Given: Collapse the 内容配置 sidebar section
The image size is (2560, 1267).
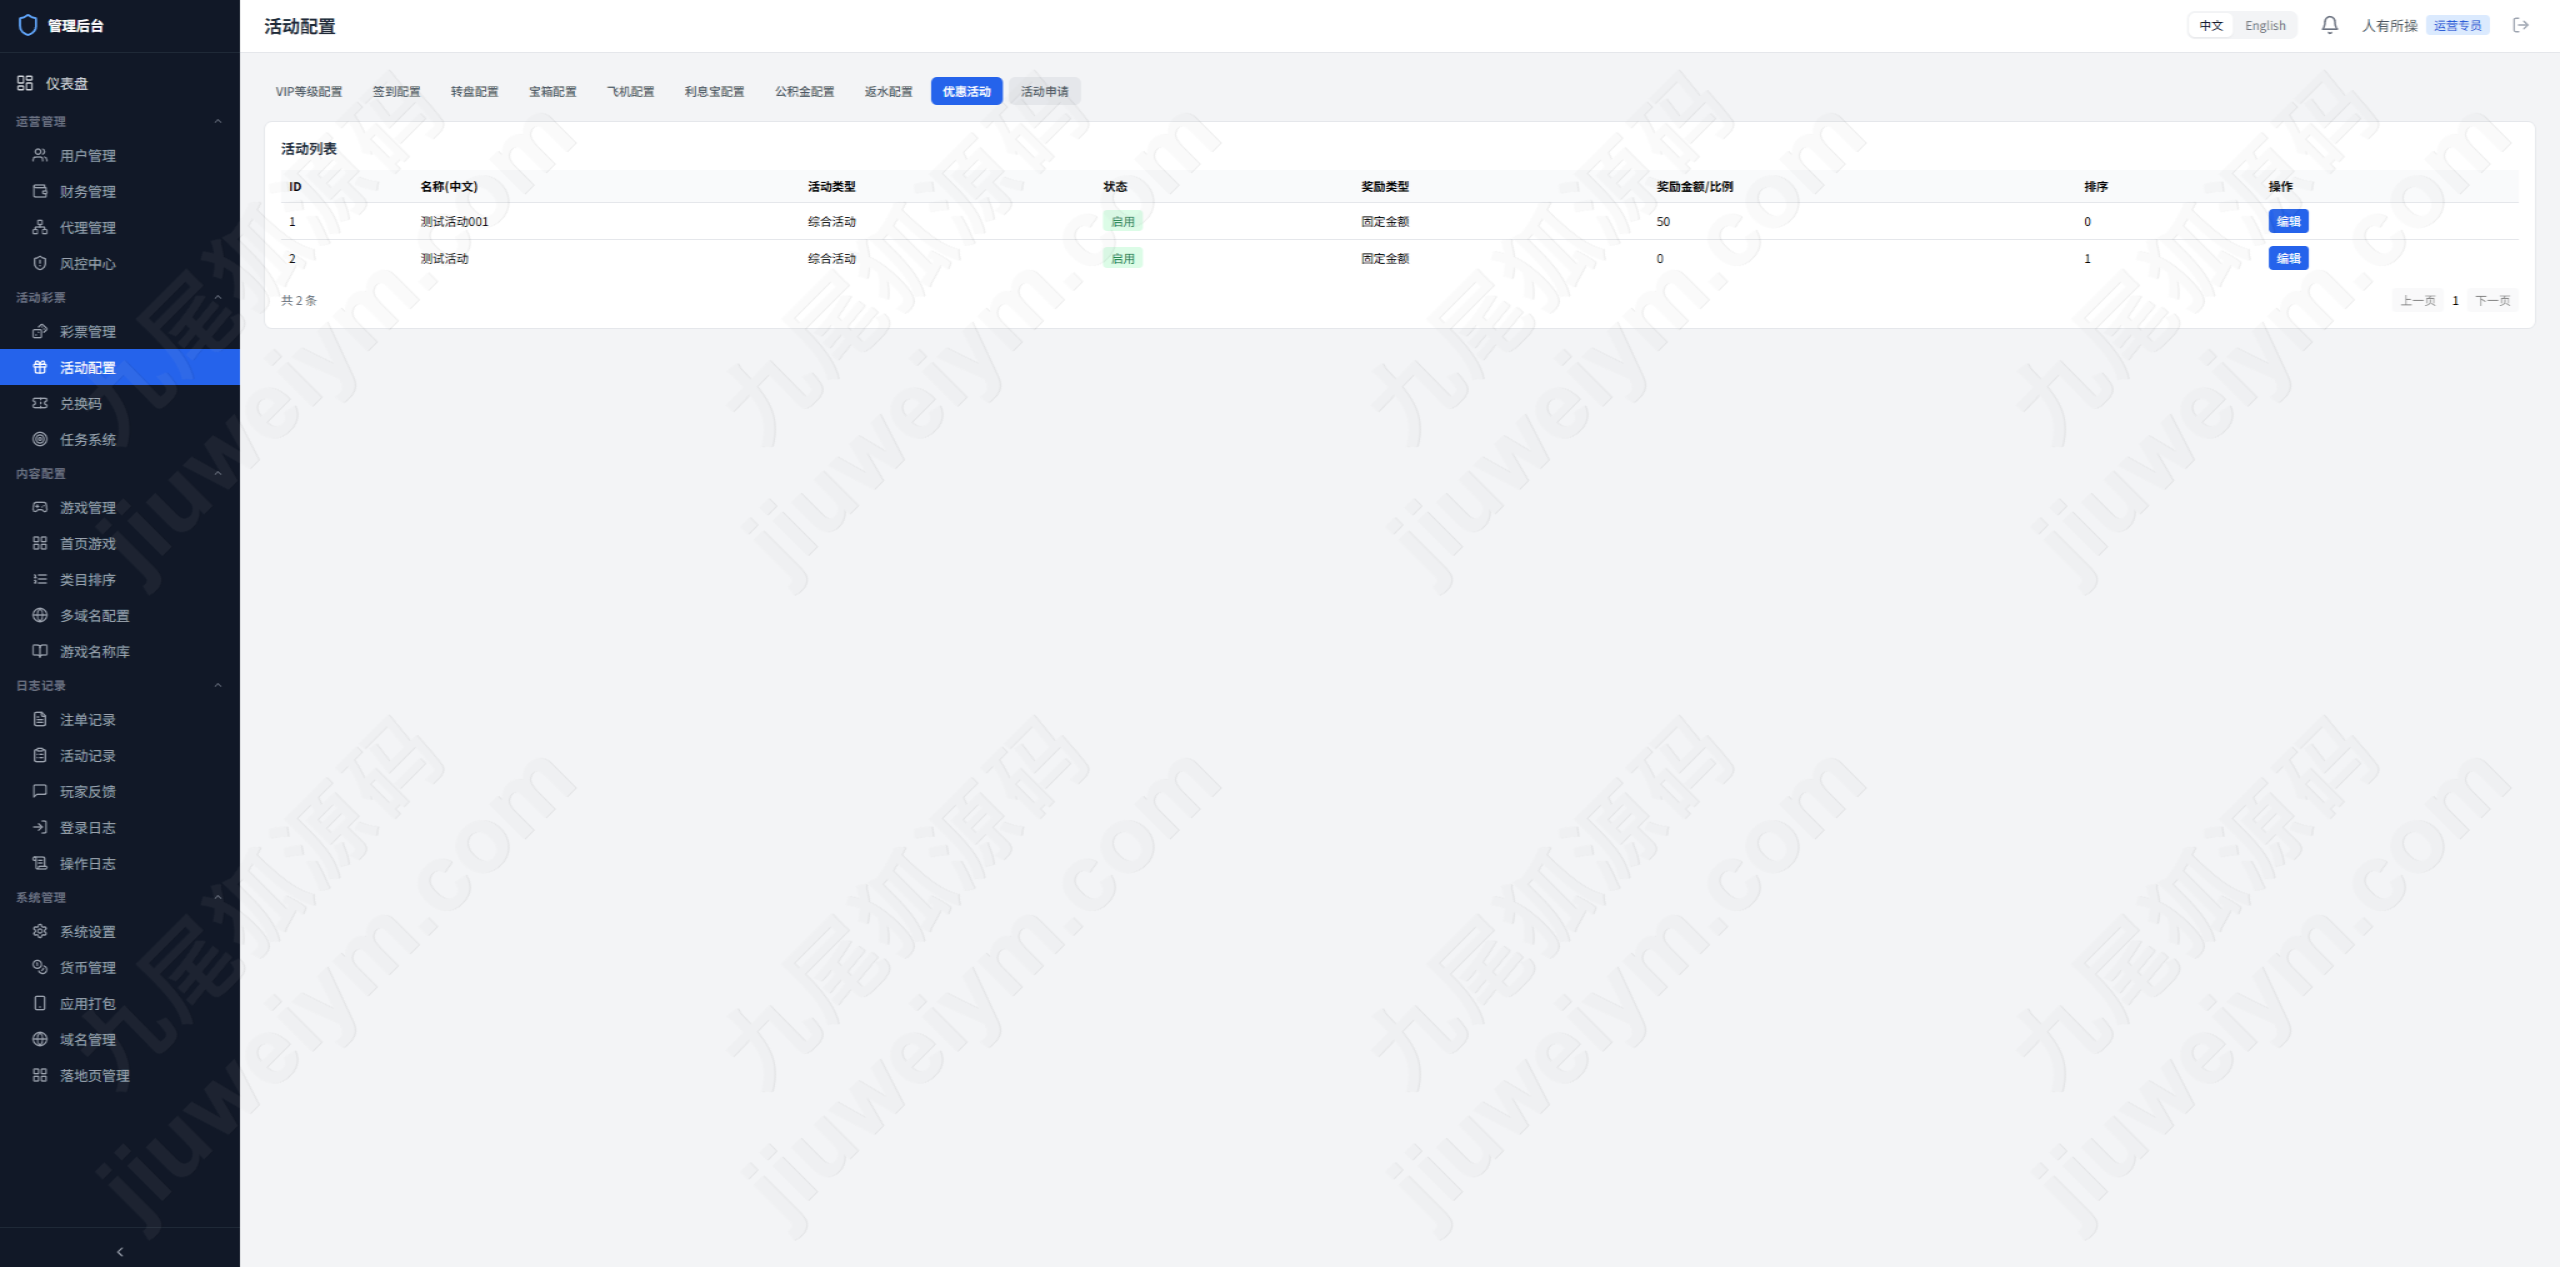Looking at the screenshot, I should click(218, 473).
